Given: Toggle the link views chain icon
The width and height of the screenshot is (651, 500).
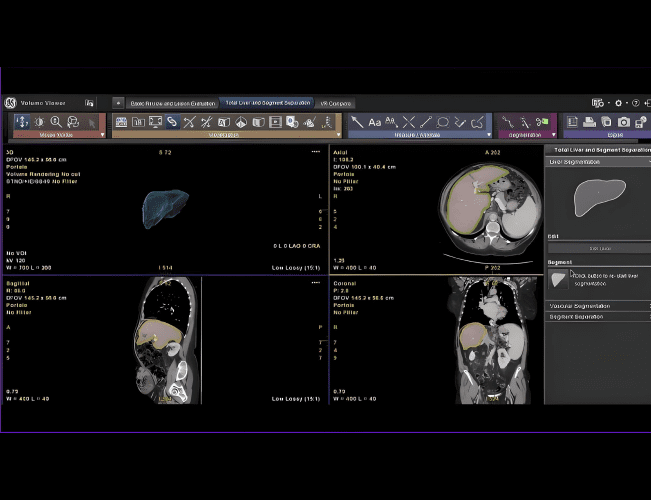Looking at the screenshot, I should [172, 122].
